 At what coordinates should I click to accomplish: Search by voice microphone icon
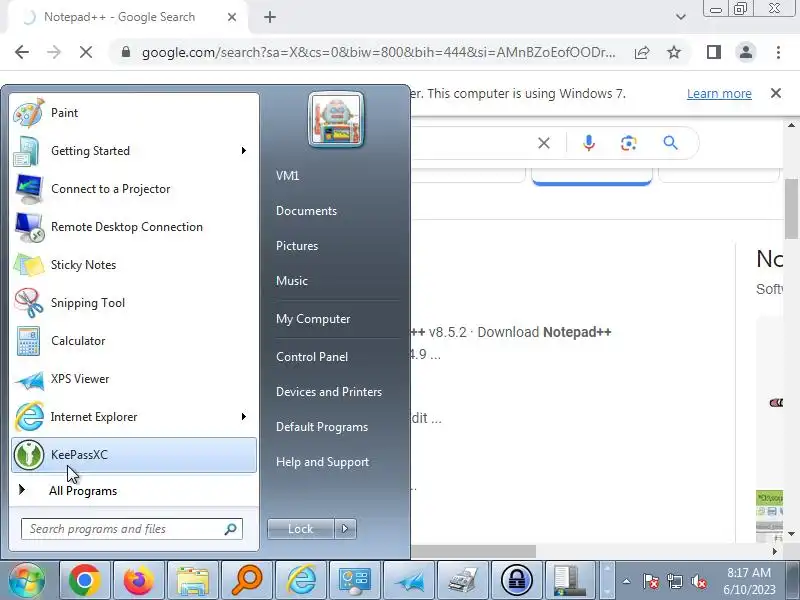point(589,143)
